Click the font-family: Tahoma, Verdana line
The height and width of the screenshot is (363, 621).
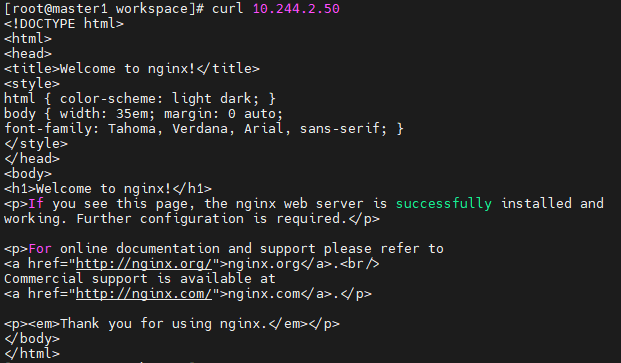point(204,129)
